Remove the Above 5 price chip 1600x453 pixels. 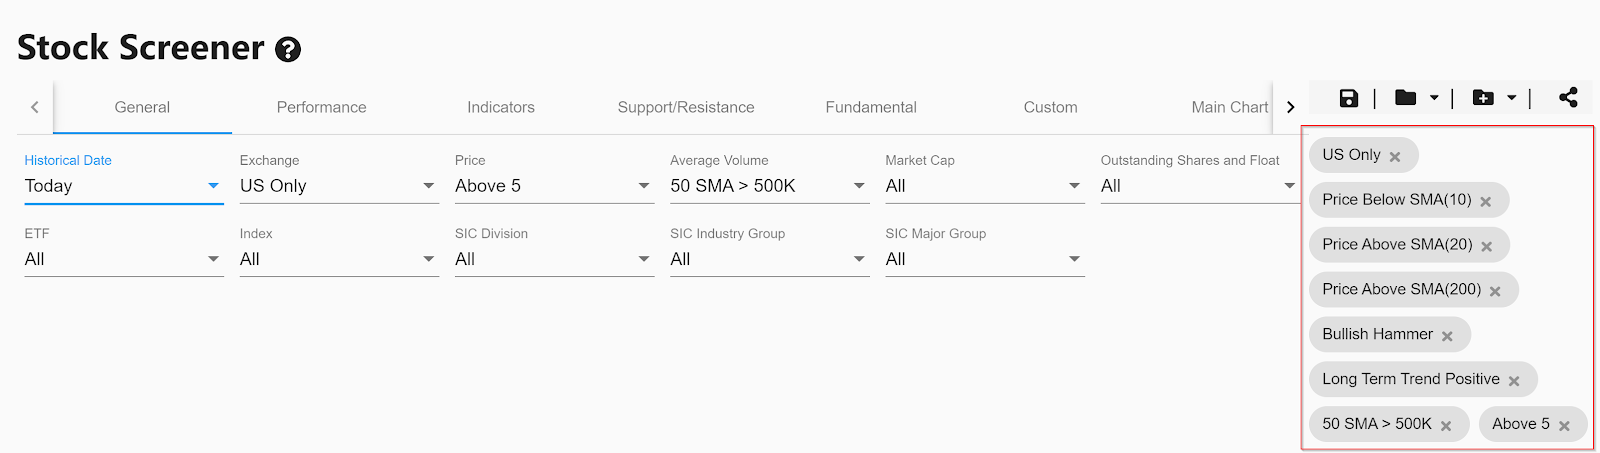pos(1564,426)
